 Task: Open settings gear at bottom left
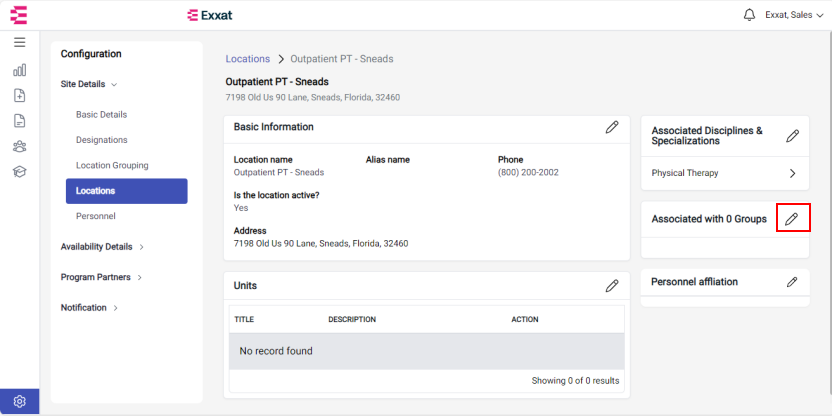point(20,401)
